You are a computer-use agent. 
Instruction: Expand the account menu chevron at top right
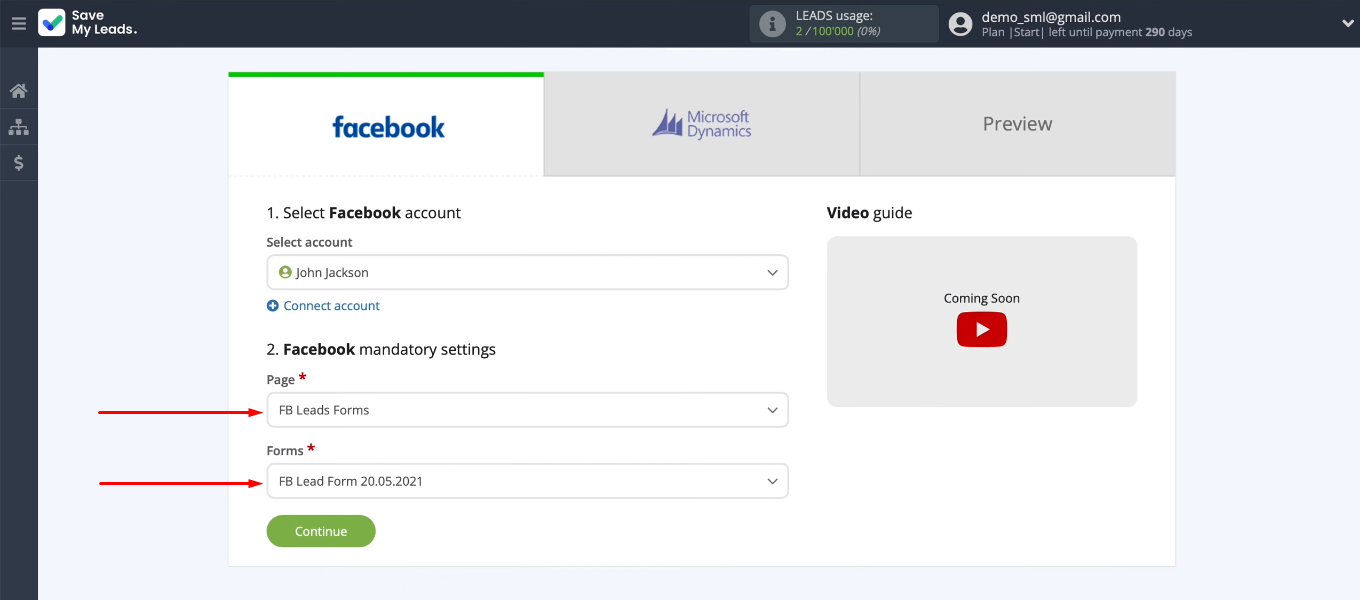[x=1346, y=24]
